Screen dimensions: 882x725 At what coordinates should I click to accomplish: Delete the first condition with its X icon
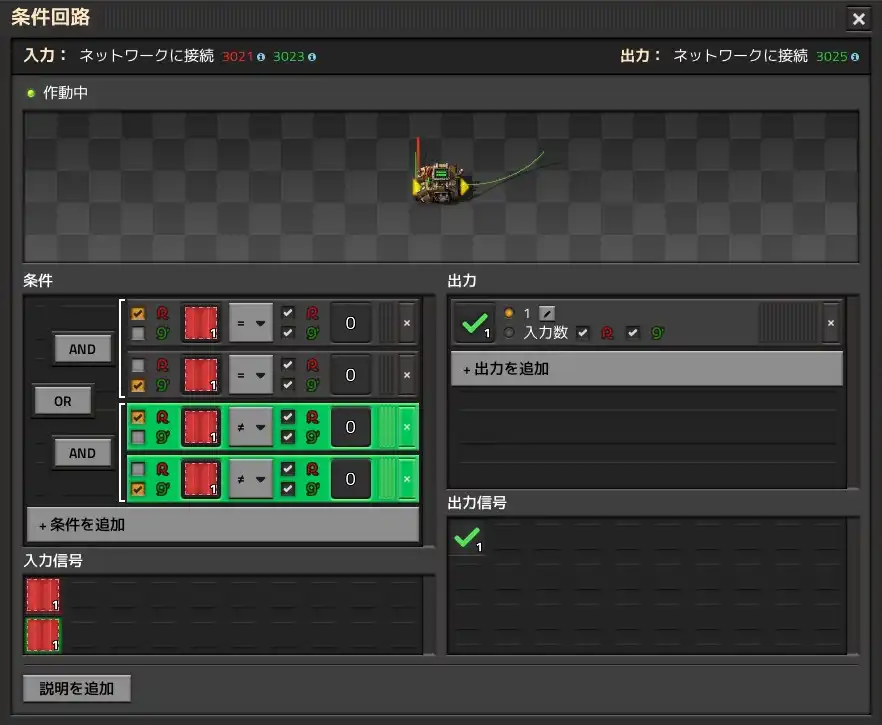click(x=406, y=322)
